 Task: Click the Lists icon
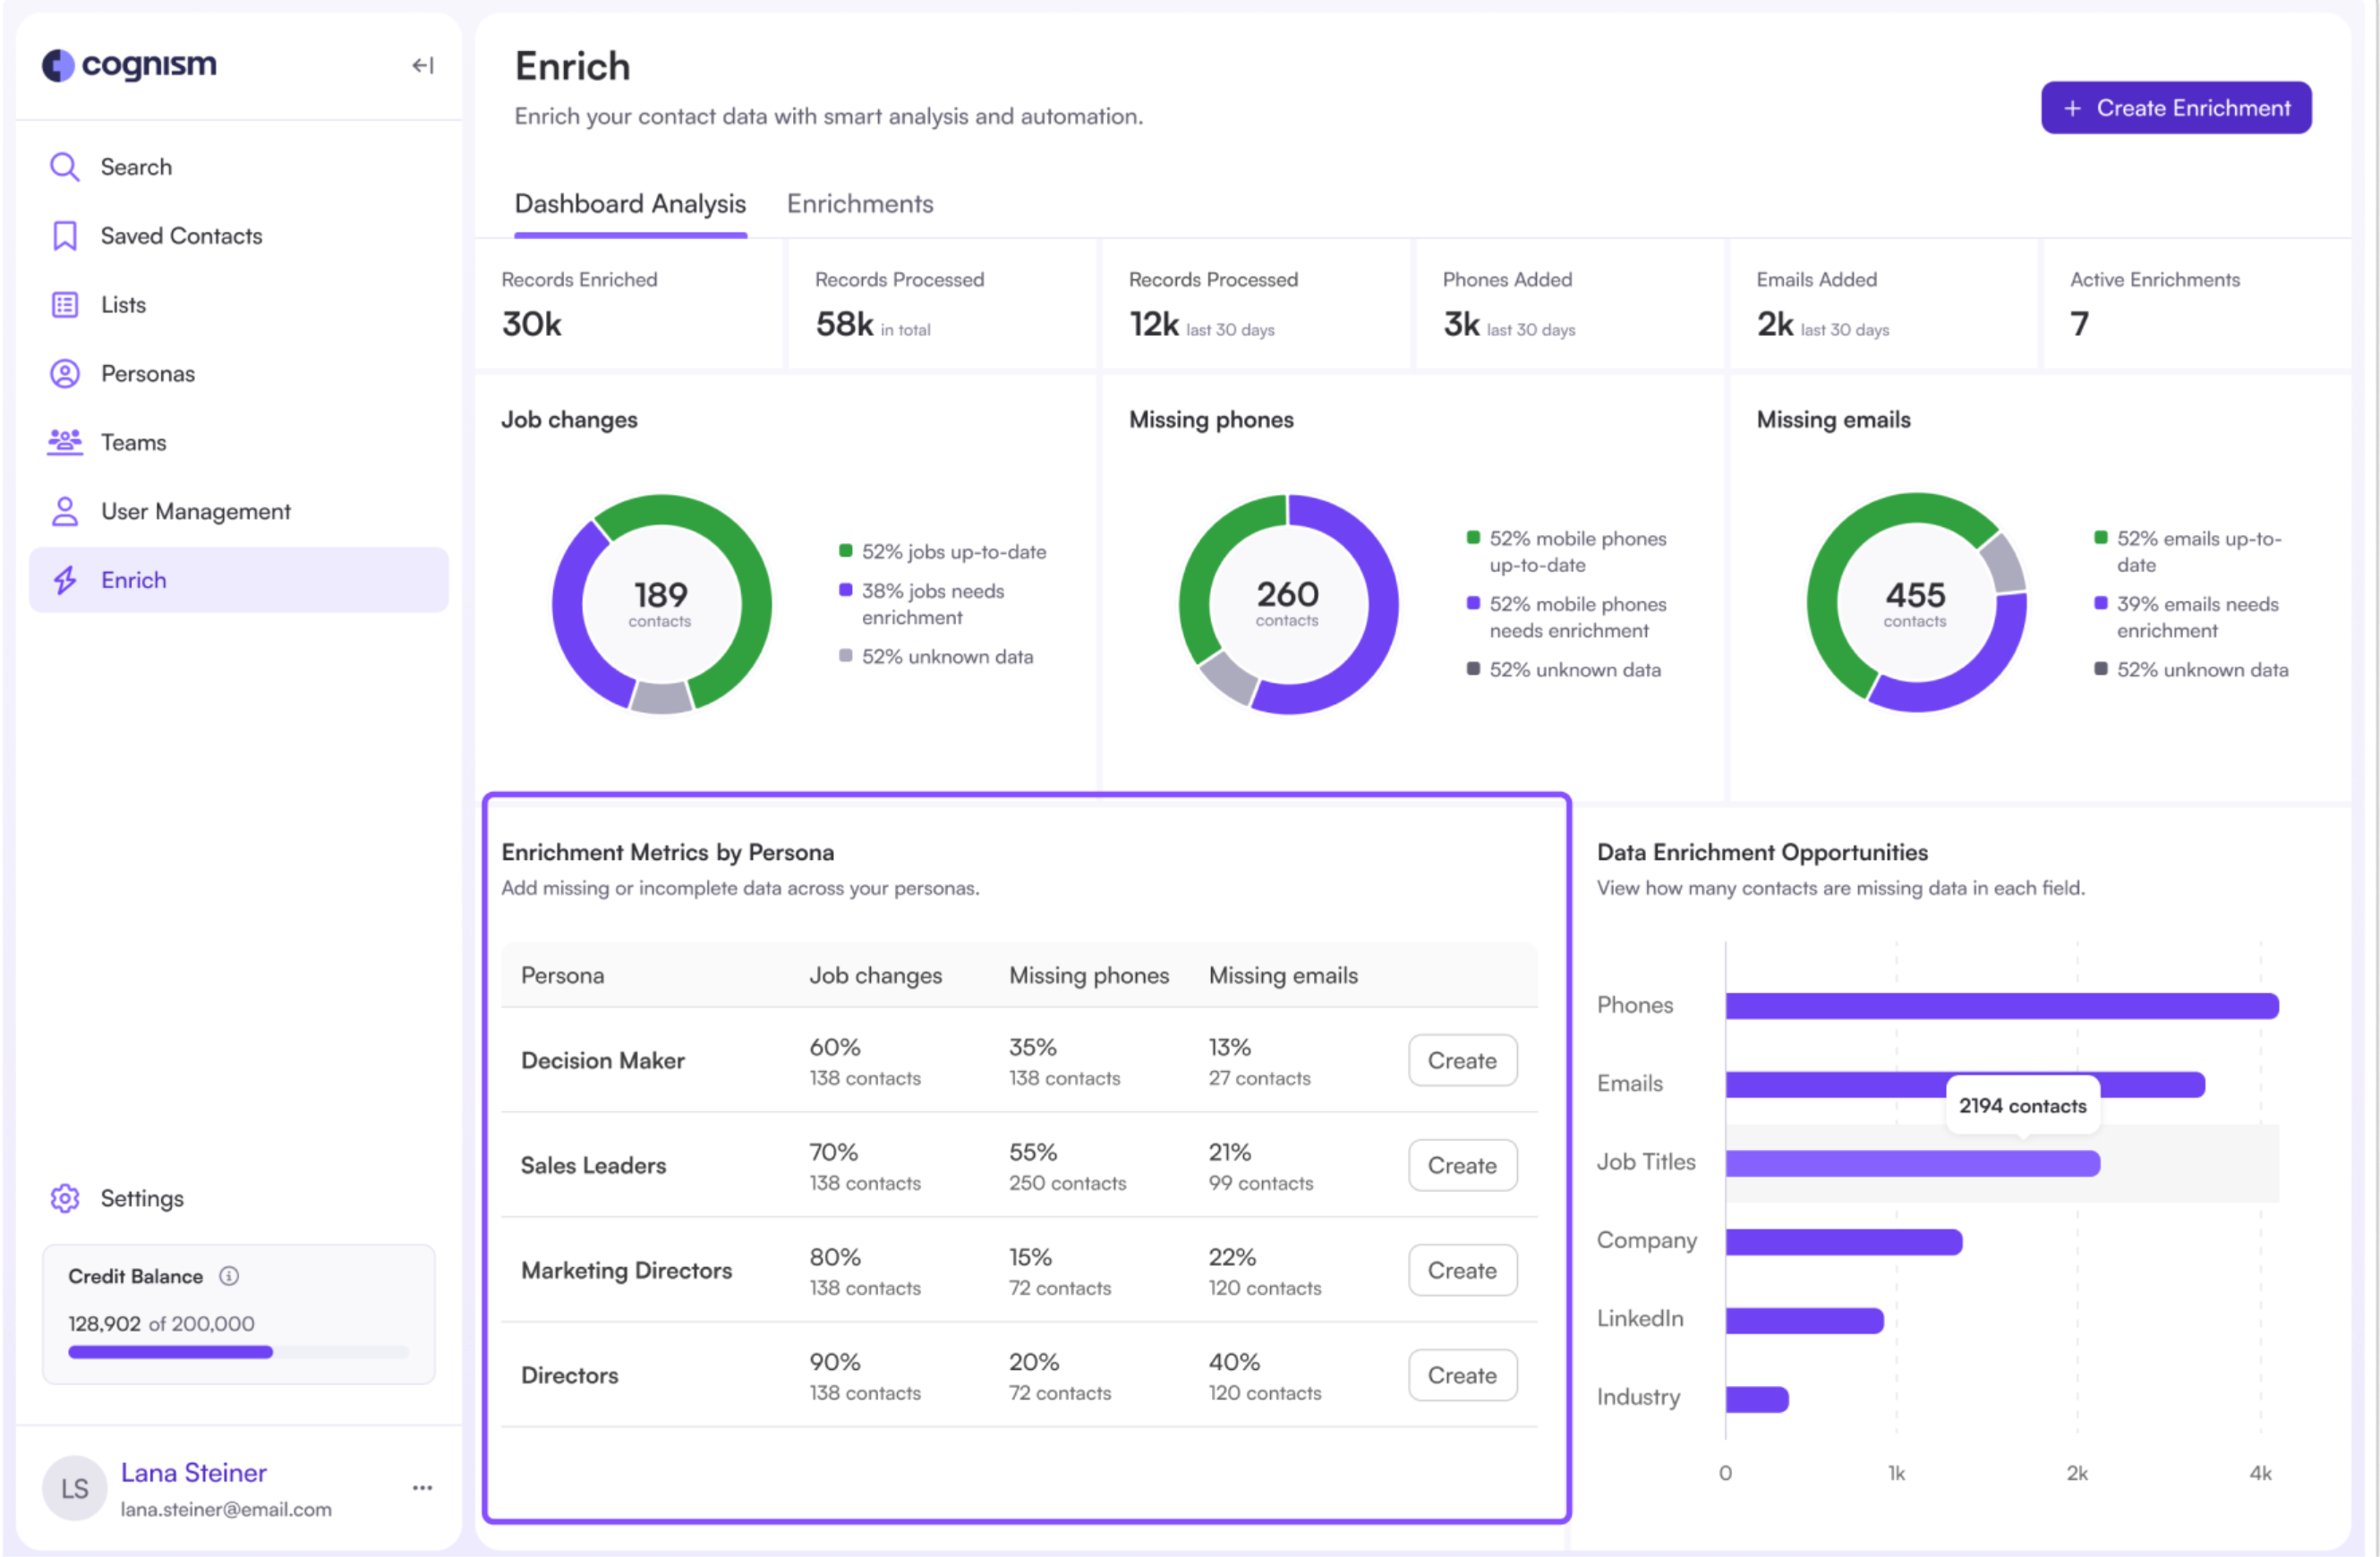[64, 304]
